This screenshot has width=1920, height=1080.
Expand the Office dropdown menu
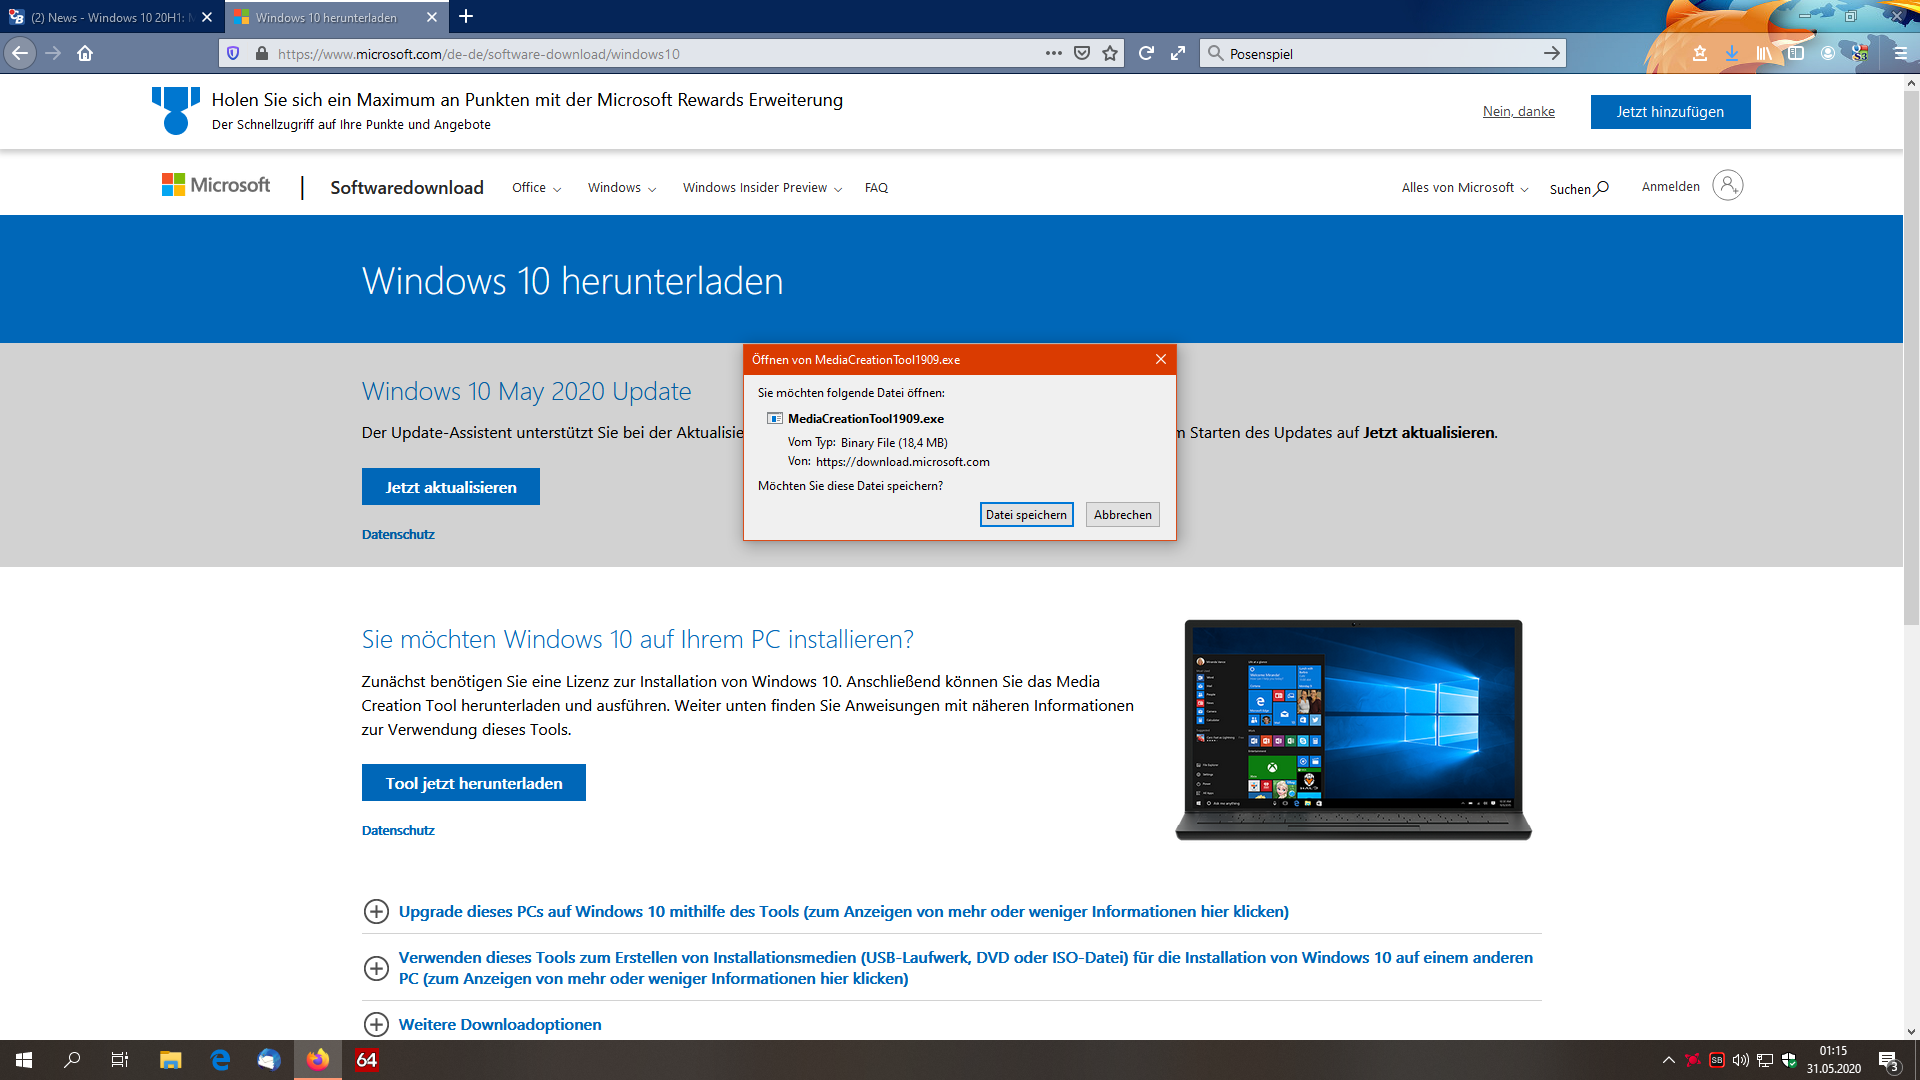pyautogui.click(x=536, y=188)
